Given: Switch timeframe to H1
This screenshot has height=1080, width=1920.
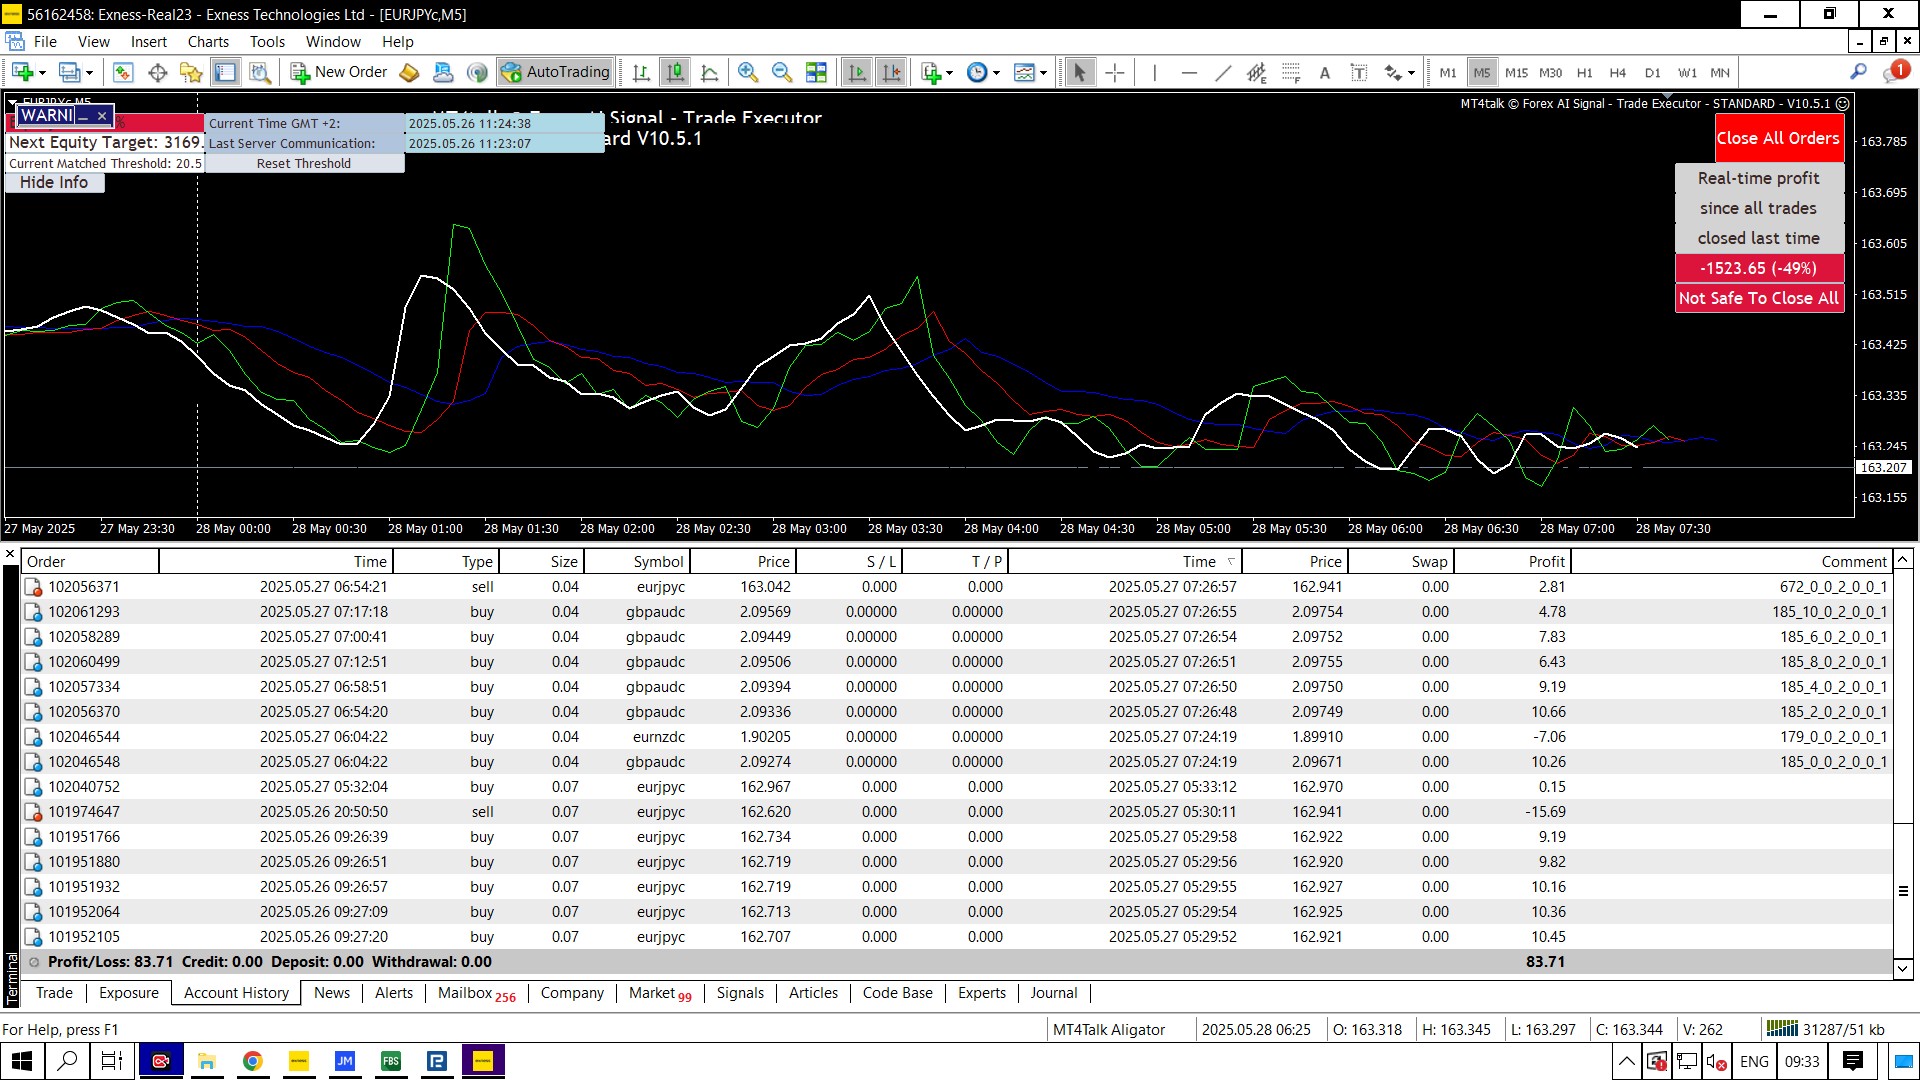Looking at the screenshot, I should tap(1584, 72).
